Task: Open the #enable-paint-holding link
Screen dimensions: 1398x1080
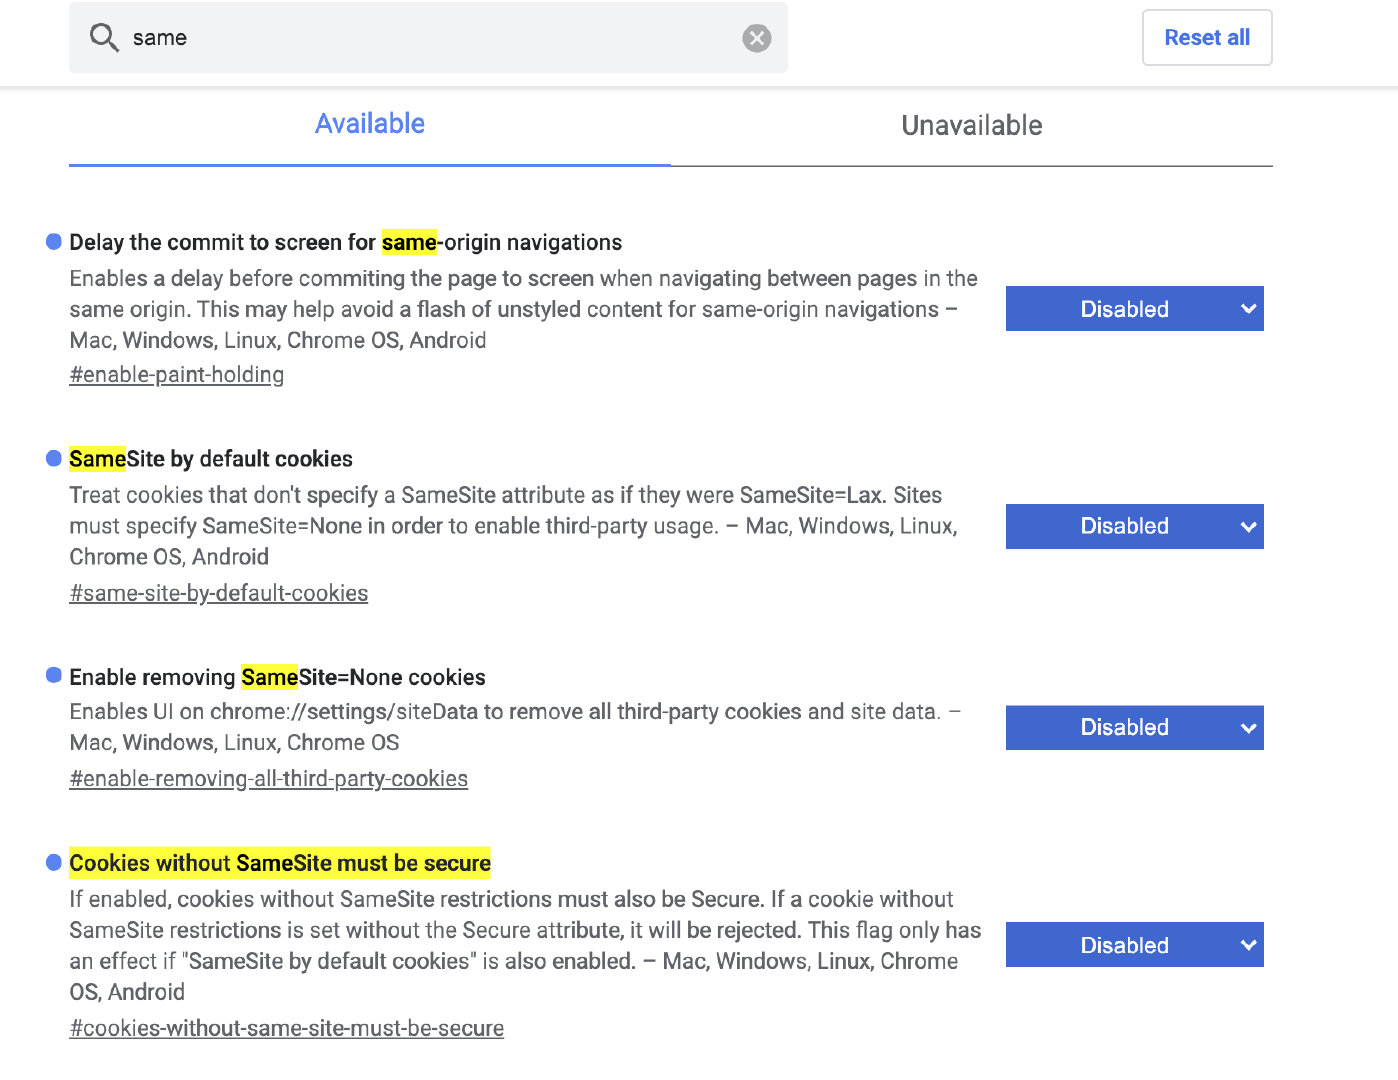Action: coord(176,374)
